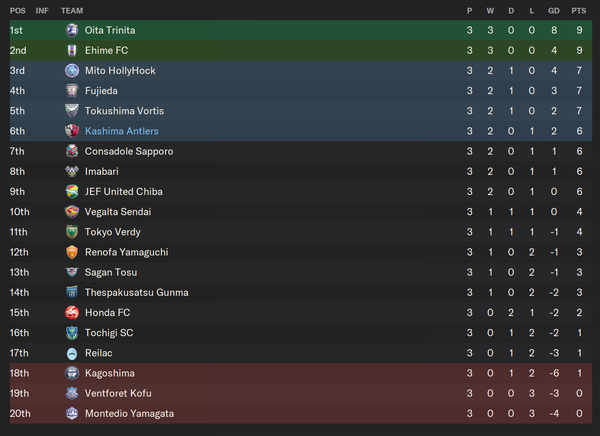Click the Tochigi SC club badge
Screen dimensions: 600x436
[x=72, y=333]
